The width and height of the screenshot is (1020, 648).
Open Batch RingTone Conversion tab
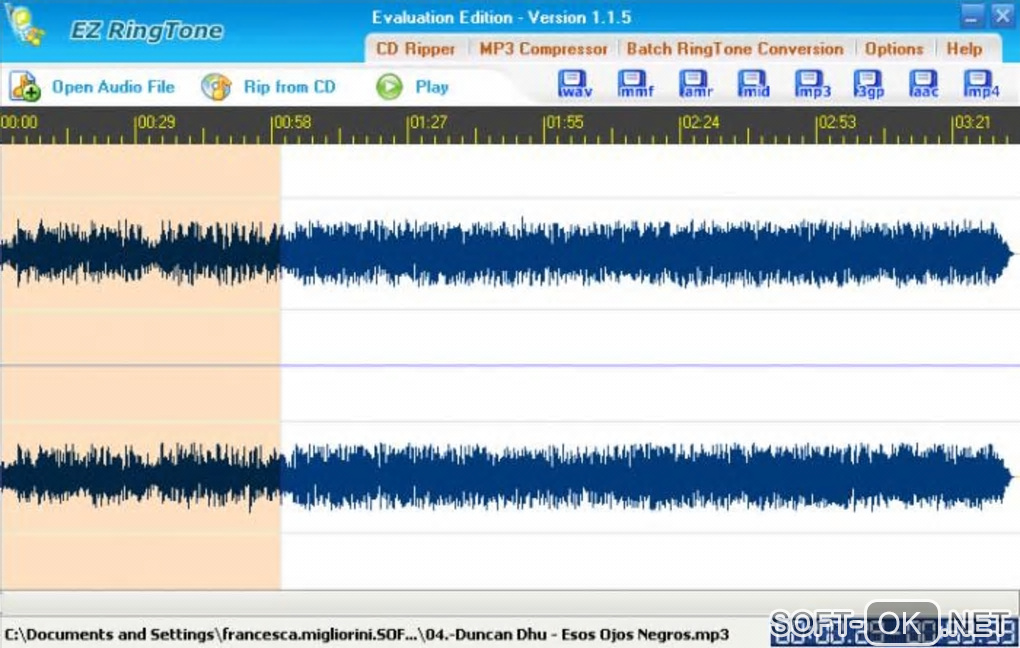pos(734,49)
